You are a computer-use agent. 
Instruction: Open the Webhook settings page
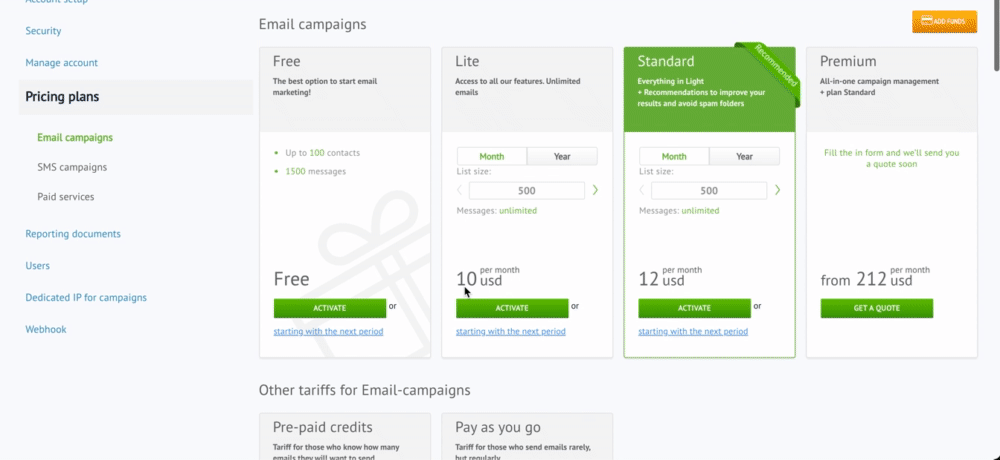pyautogui.click(x=46, y=329)
